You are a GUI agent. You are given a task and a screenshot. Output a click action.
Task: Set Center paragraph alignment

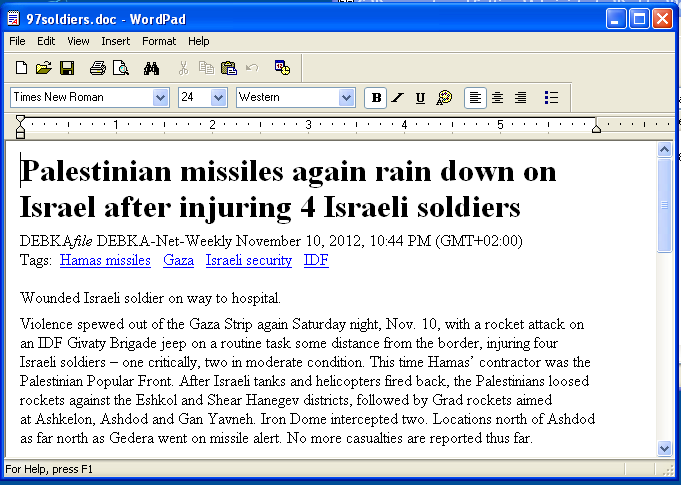[x=498, y=98]
